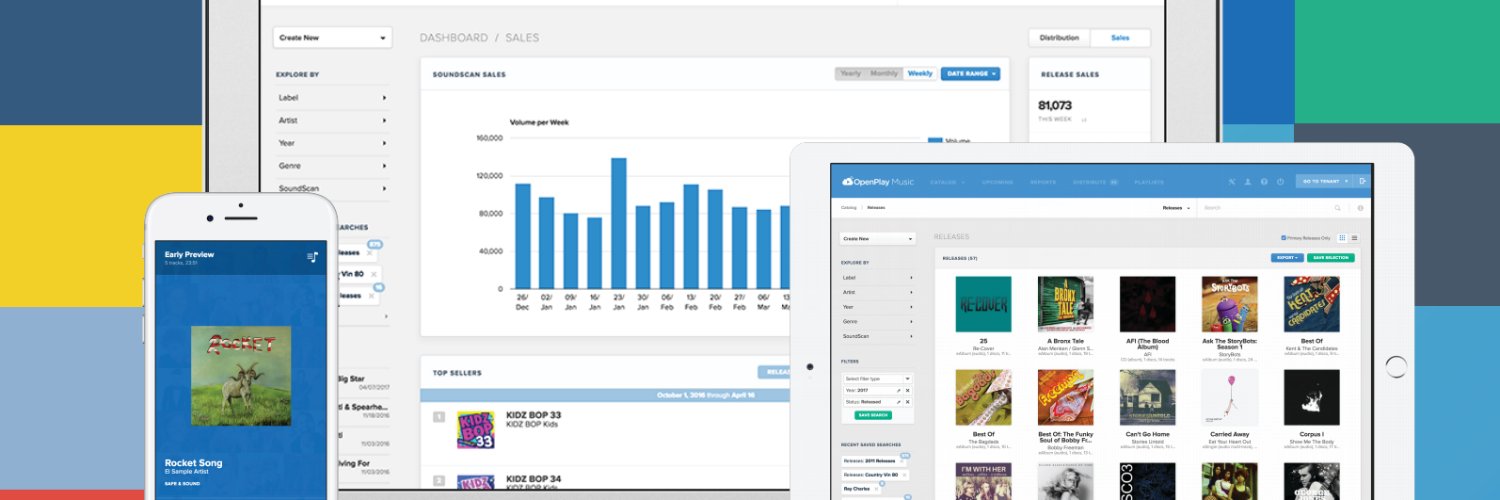
Task: Expand the Label item on the dashboard sidebar
Action: (332, 98)
